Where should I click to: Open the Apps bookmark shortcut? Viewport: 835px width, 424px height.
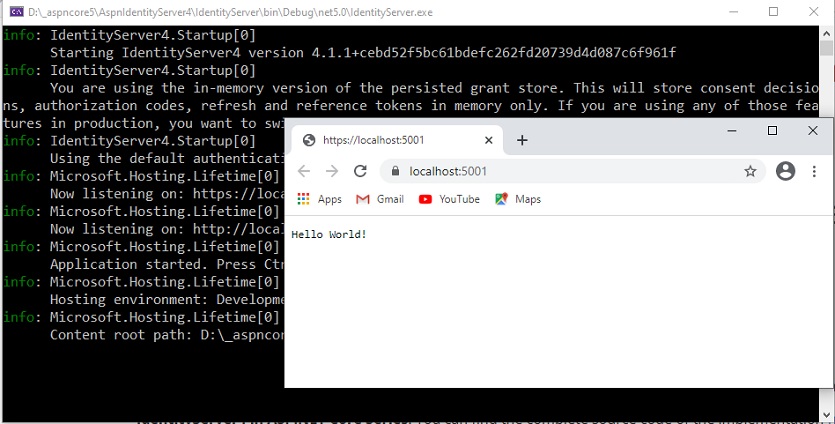[320, 199]
